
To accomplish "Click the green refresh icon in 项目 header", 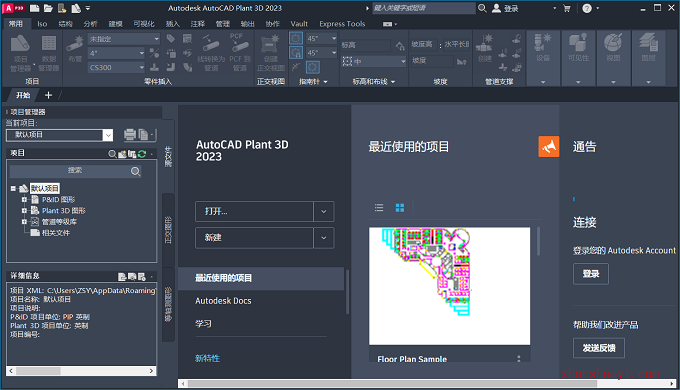I will [142, 154].
